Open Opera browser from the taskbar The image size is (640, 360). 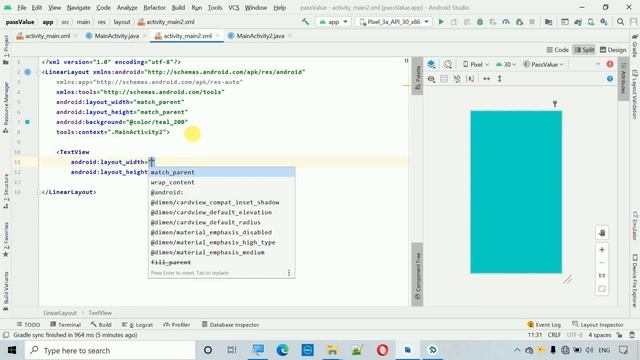(x=382, y=350)
